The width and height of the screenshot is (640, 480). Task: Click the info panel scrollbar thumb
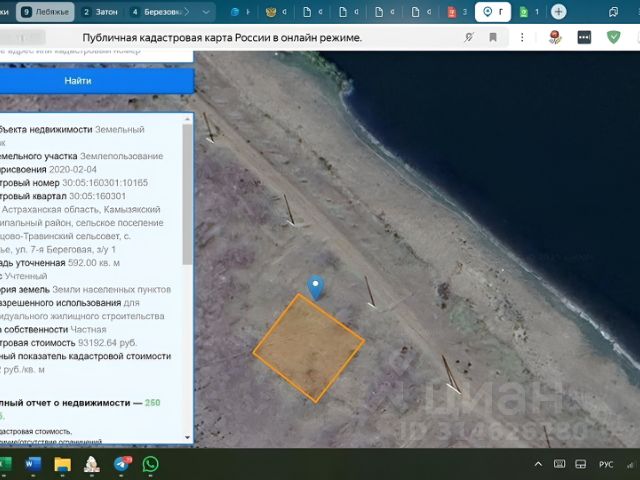[x=187, y=194]
